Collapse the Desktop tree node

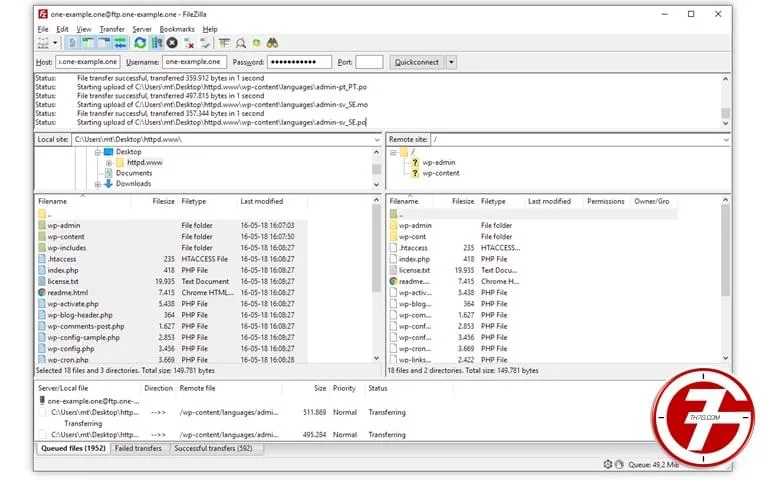[x=97, y=152]
